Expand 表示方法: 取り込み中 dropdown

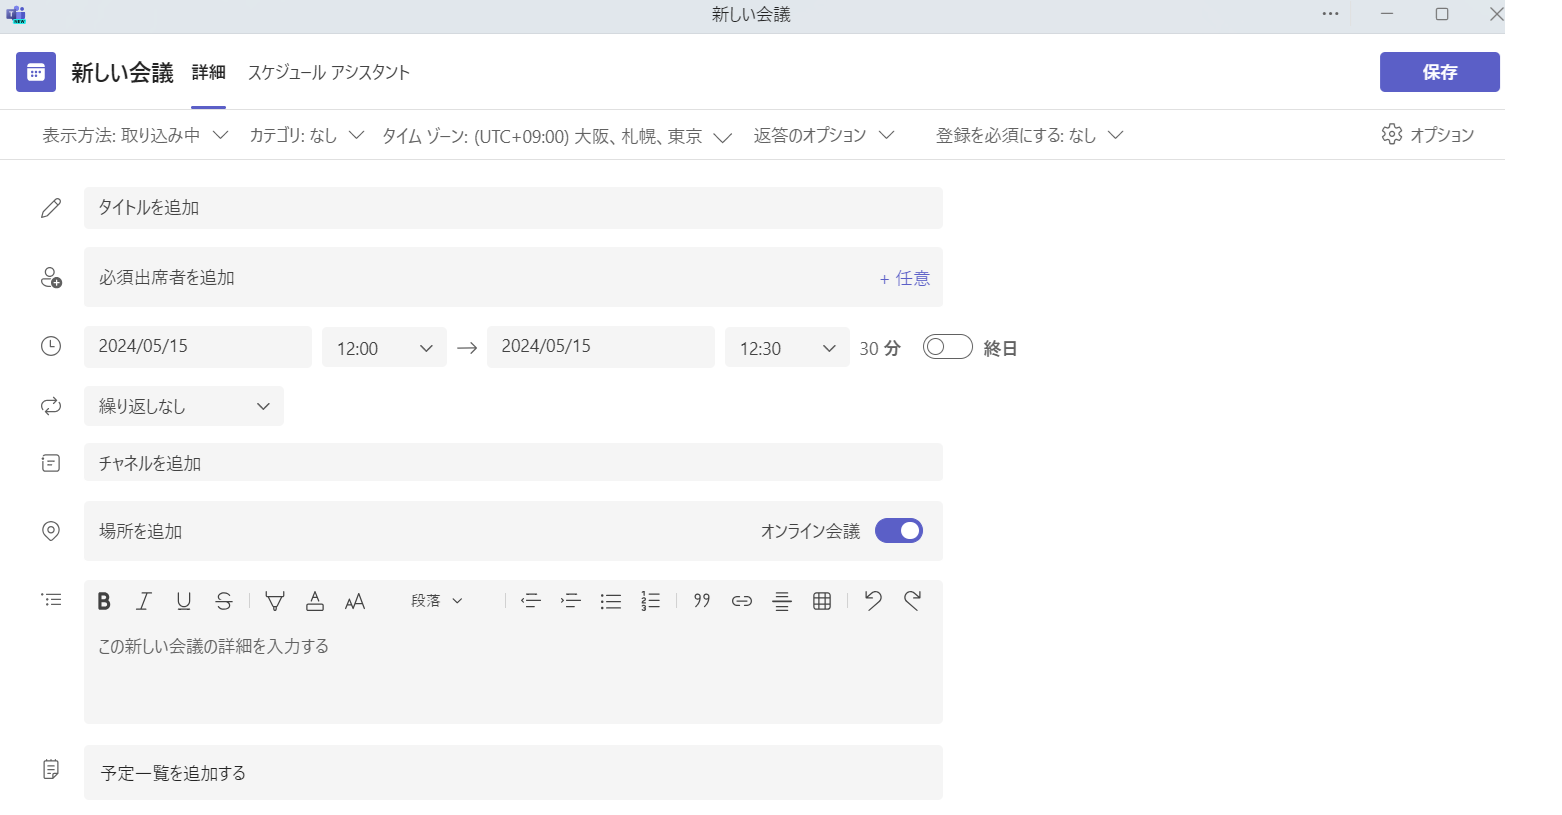pyautogui.click(x=135, y=135)
